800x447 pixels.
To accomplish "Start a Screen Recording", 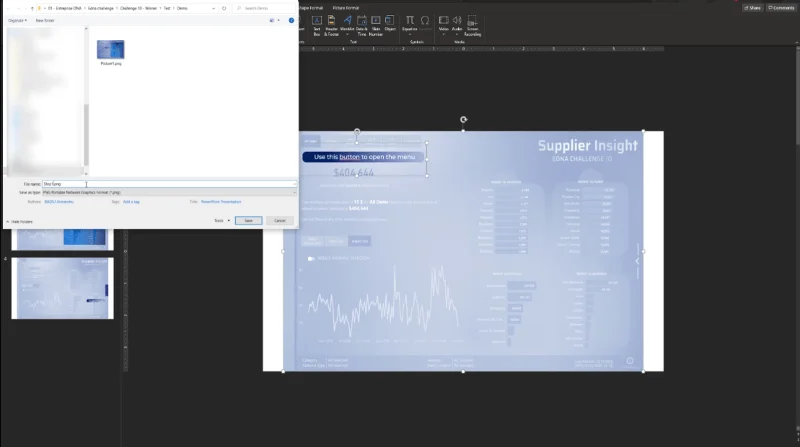I will click(x=472, y=26).
